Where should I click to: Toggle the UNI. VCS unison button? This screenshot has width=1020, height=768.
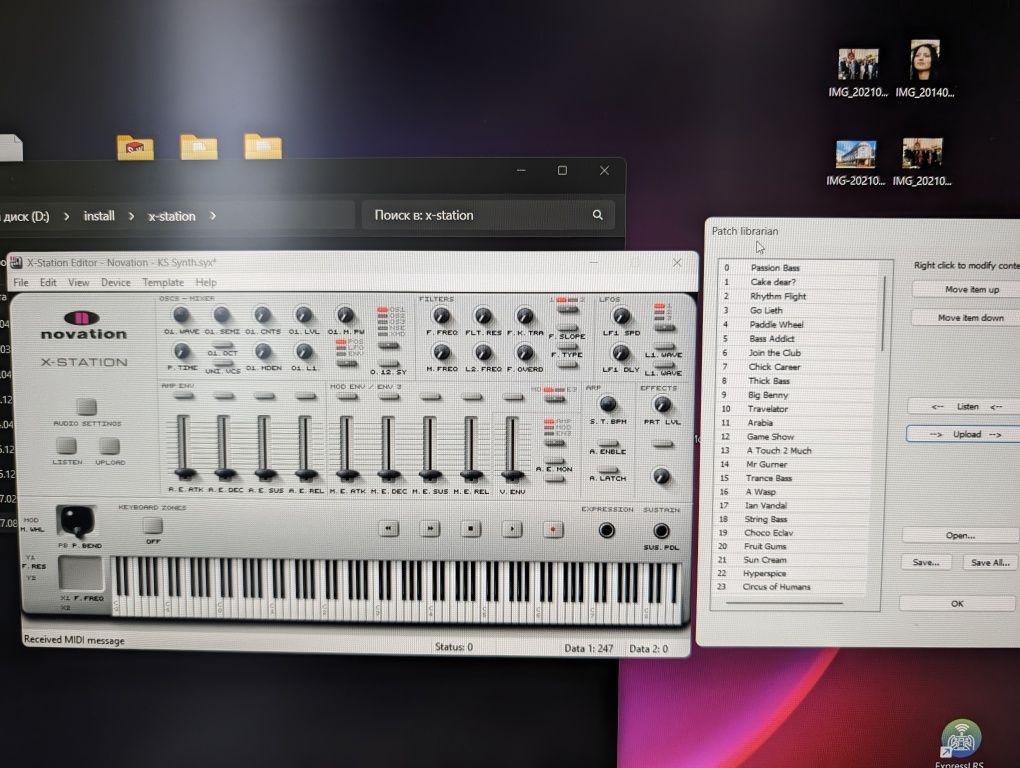click(x=222, y=363)
